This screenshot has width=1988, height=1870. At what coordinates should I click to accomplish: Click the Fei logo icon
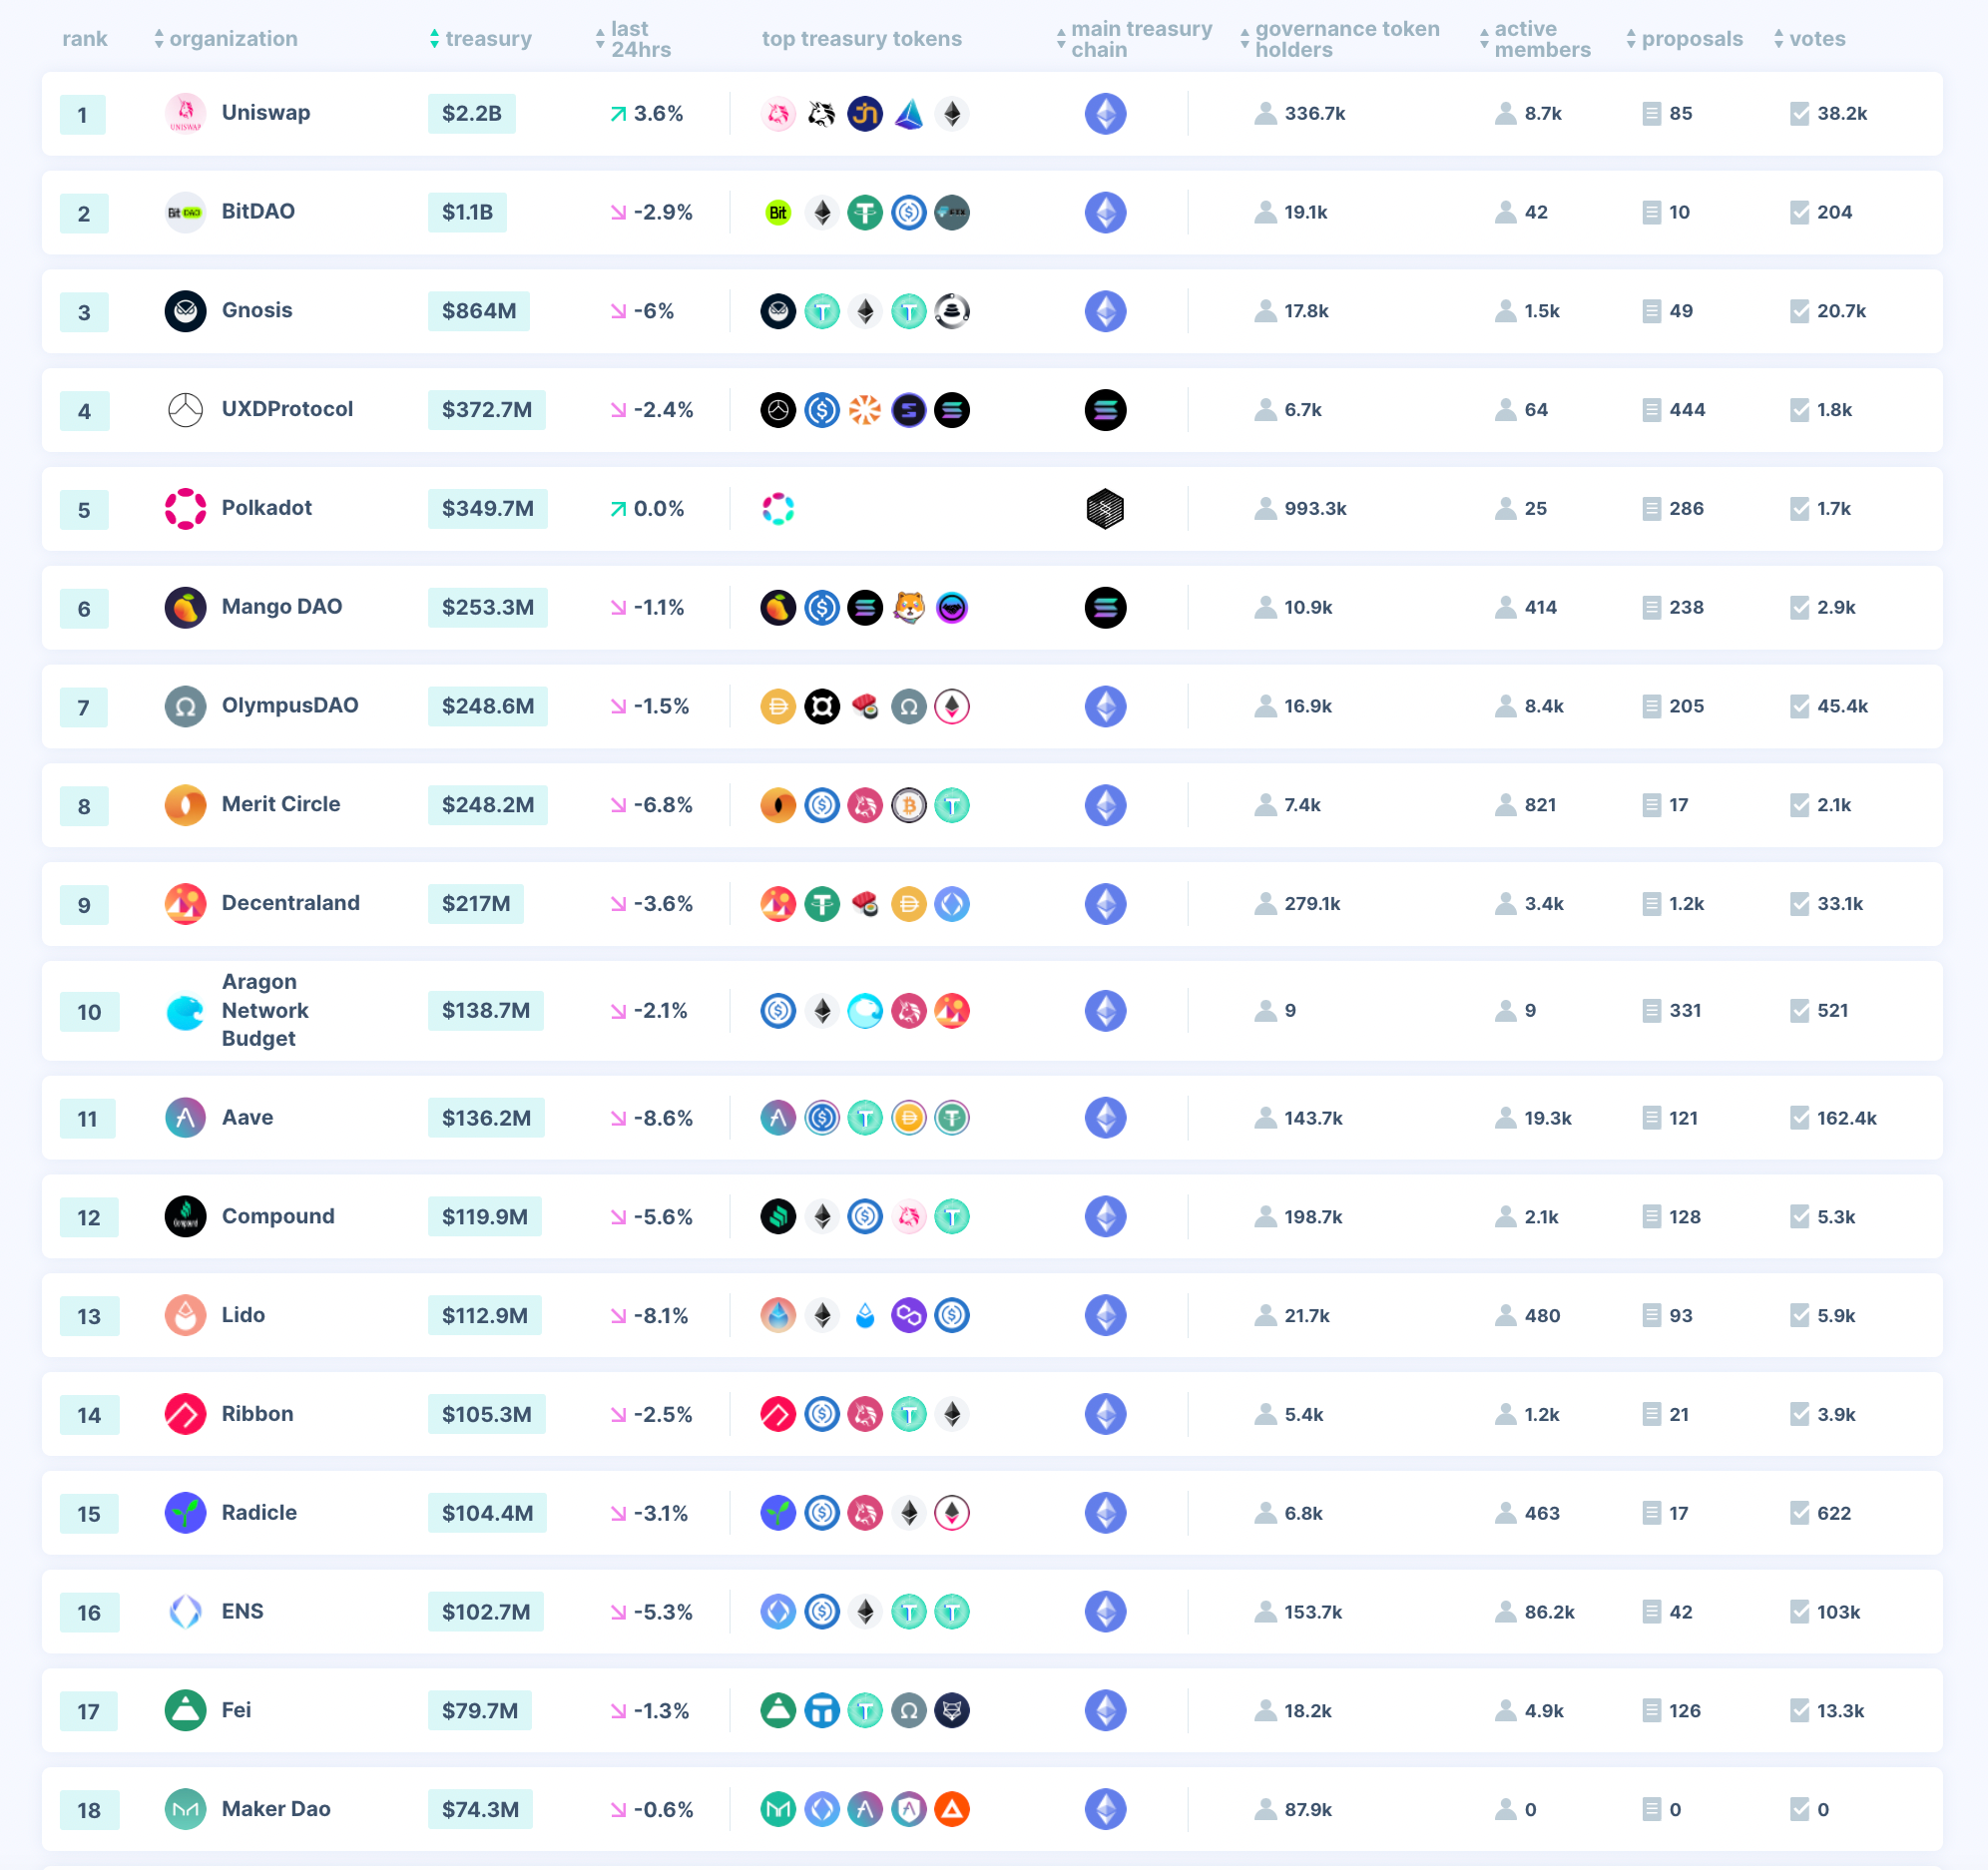point(185,1711)
